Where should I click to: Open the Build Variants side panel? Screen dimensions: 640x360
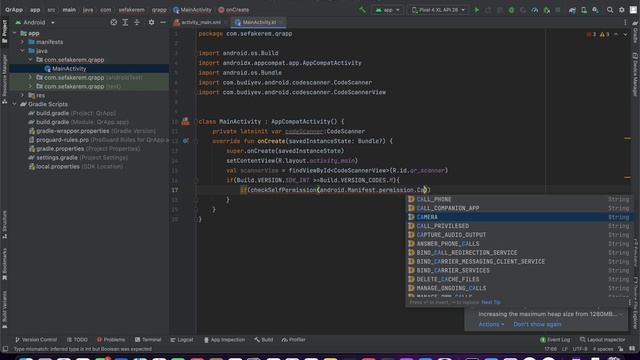(4, 309)
